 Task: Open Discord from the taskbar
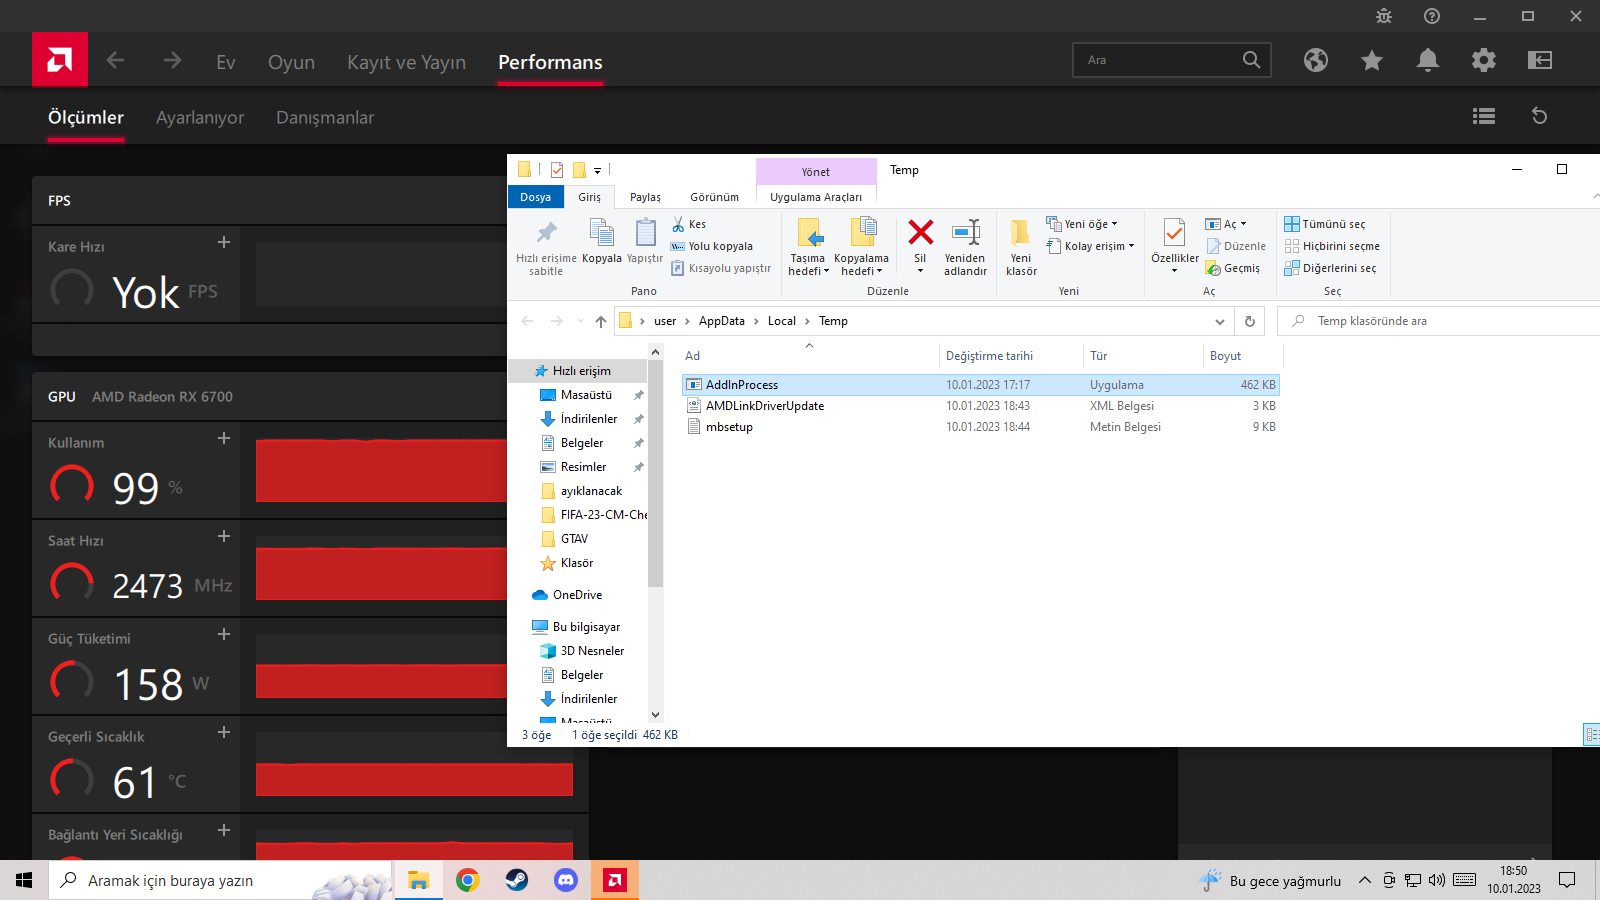(565, 880)
